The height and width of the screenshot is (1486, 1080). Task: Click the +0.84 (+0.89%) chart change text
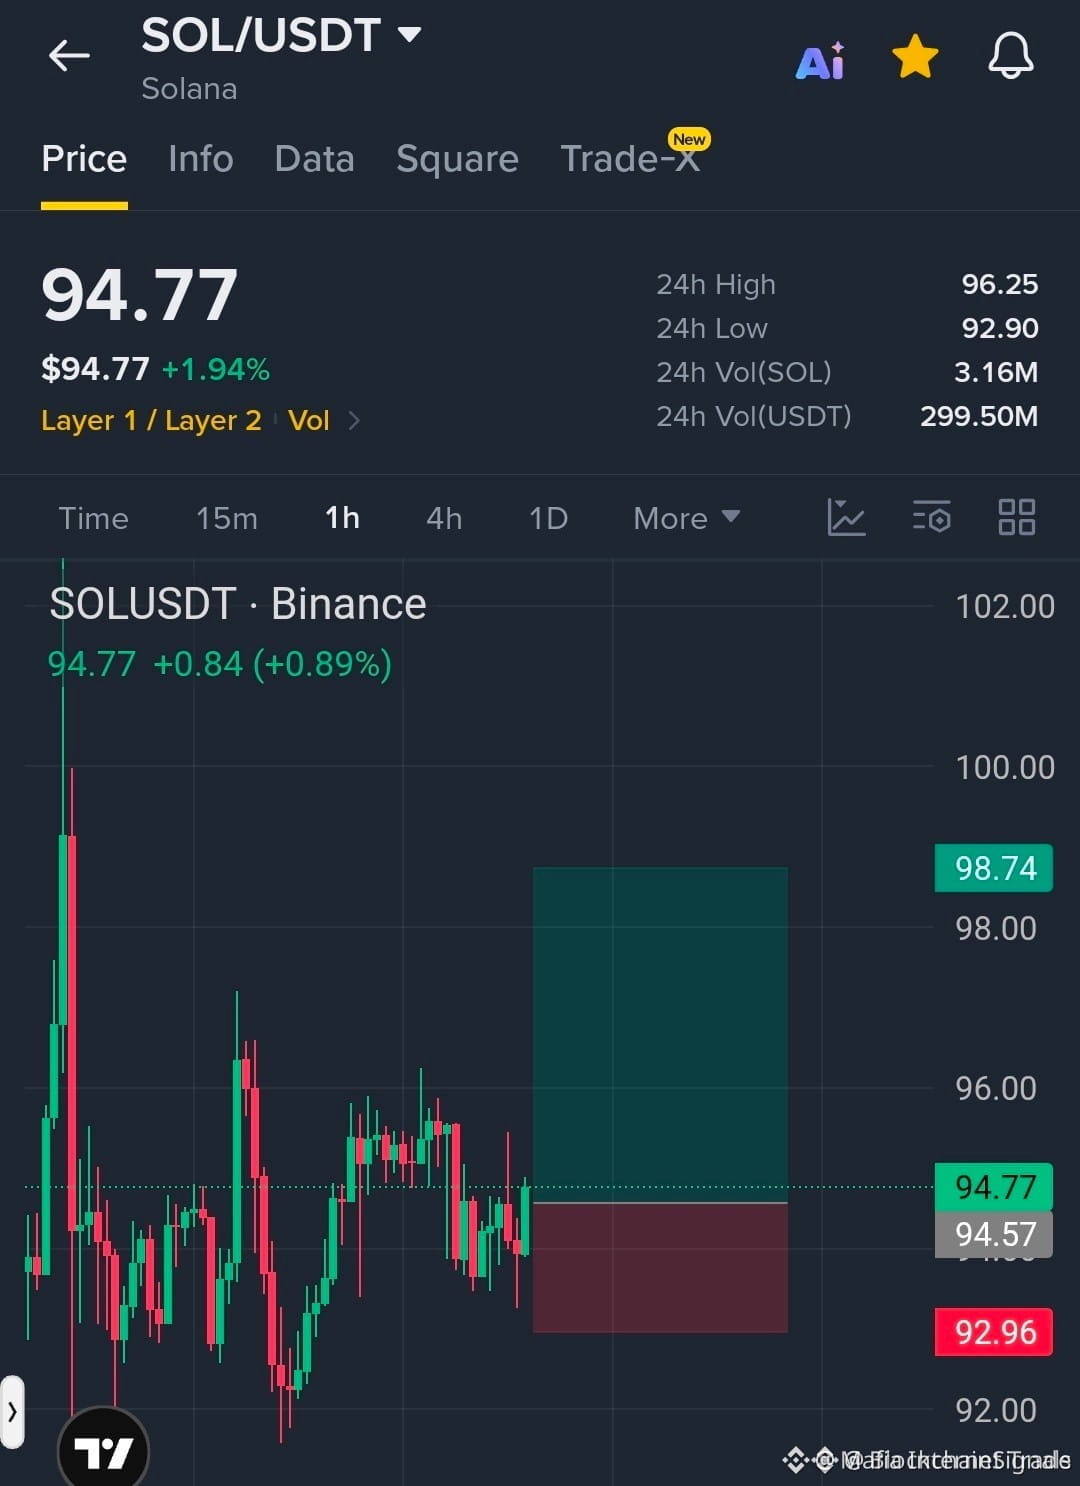click(272, 664)
